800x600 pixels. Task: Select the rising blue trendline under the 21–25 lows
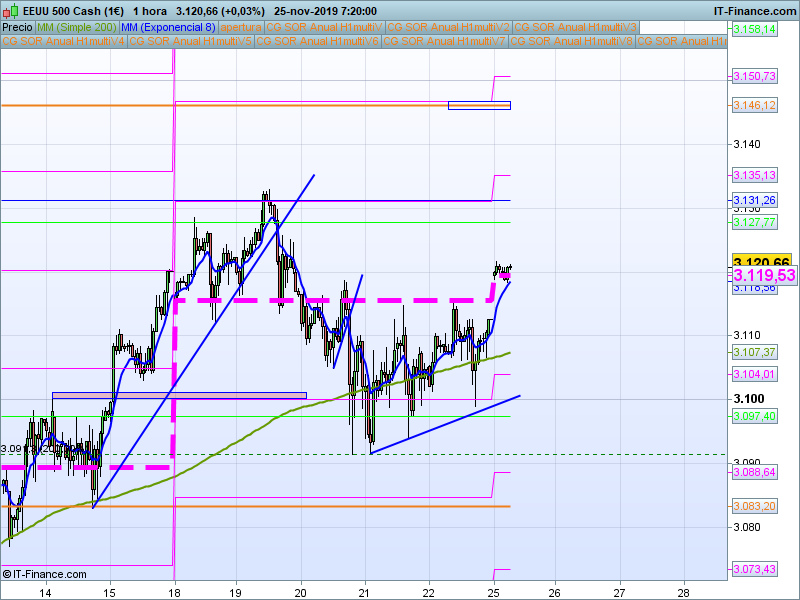coord(445,424)
